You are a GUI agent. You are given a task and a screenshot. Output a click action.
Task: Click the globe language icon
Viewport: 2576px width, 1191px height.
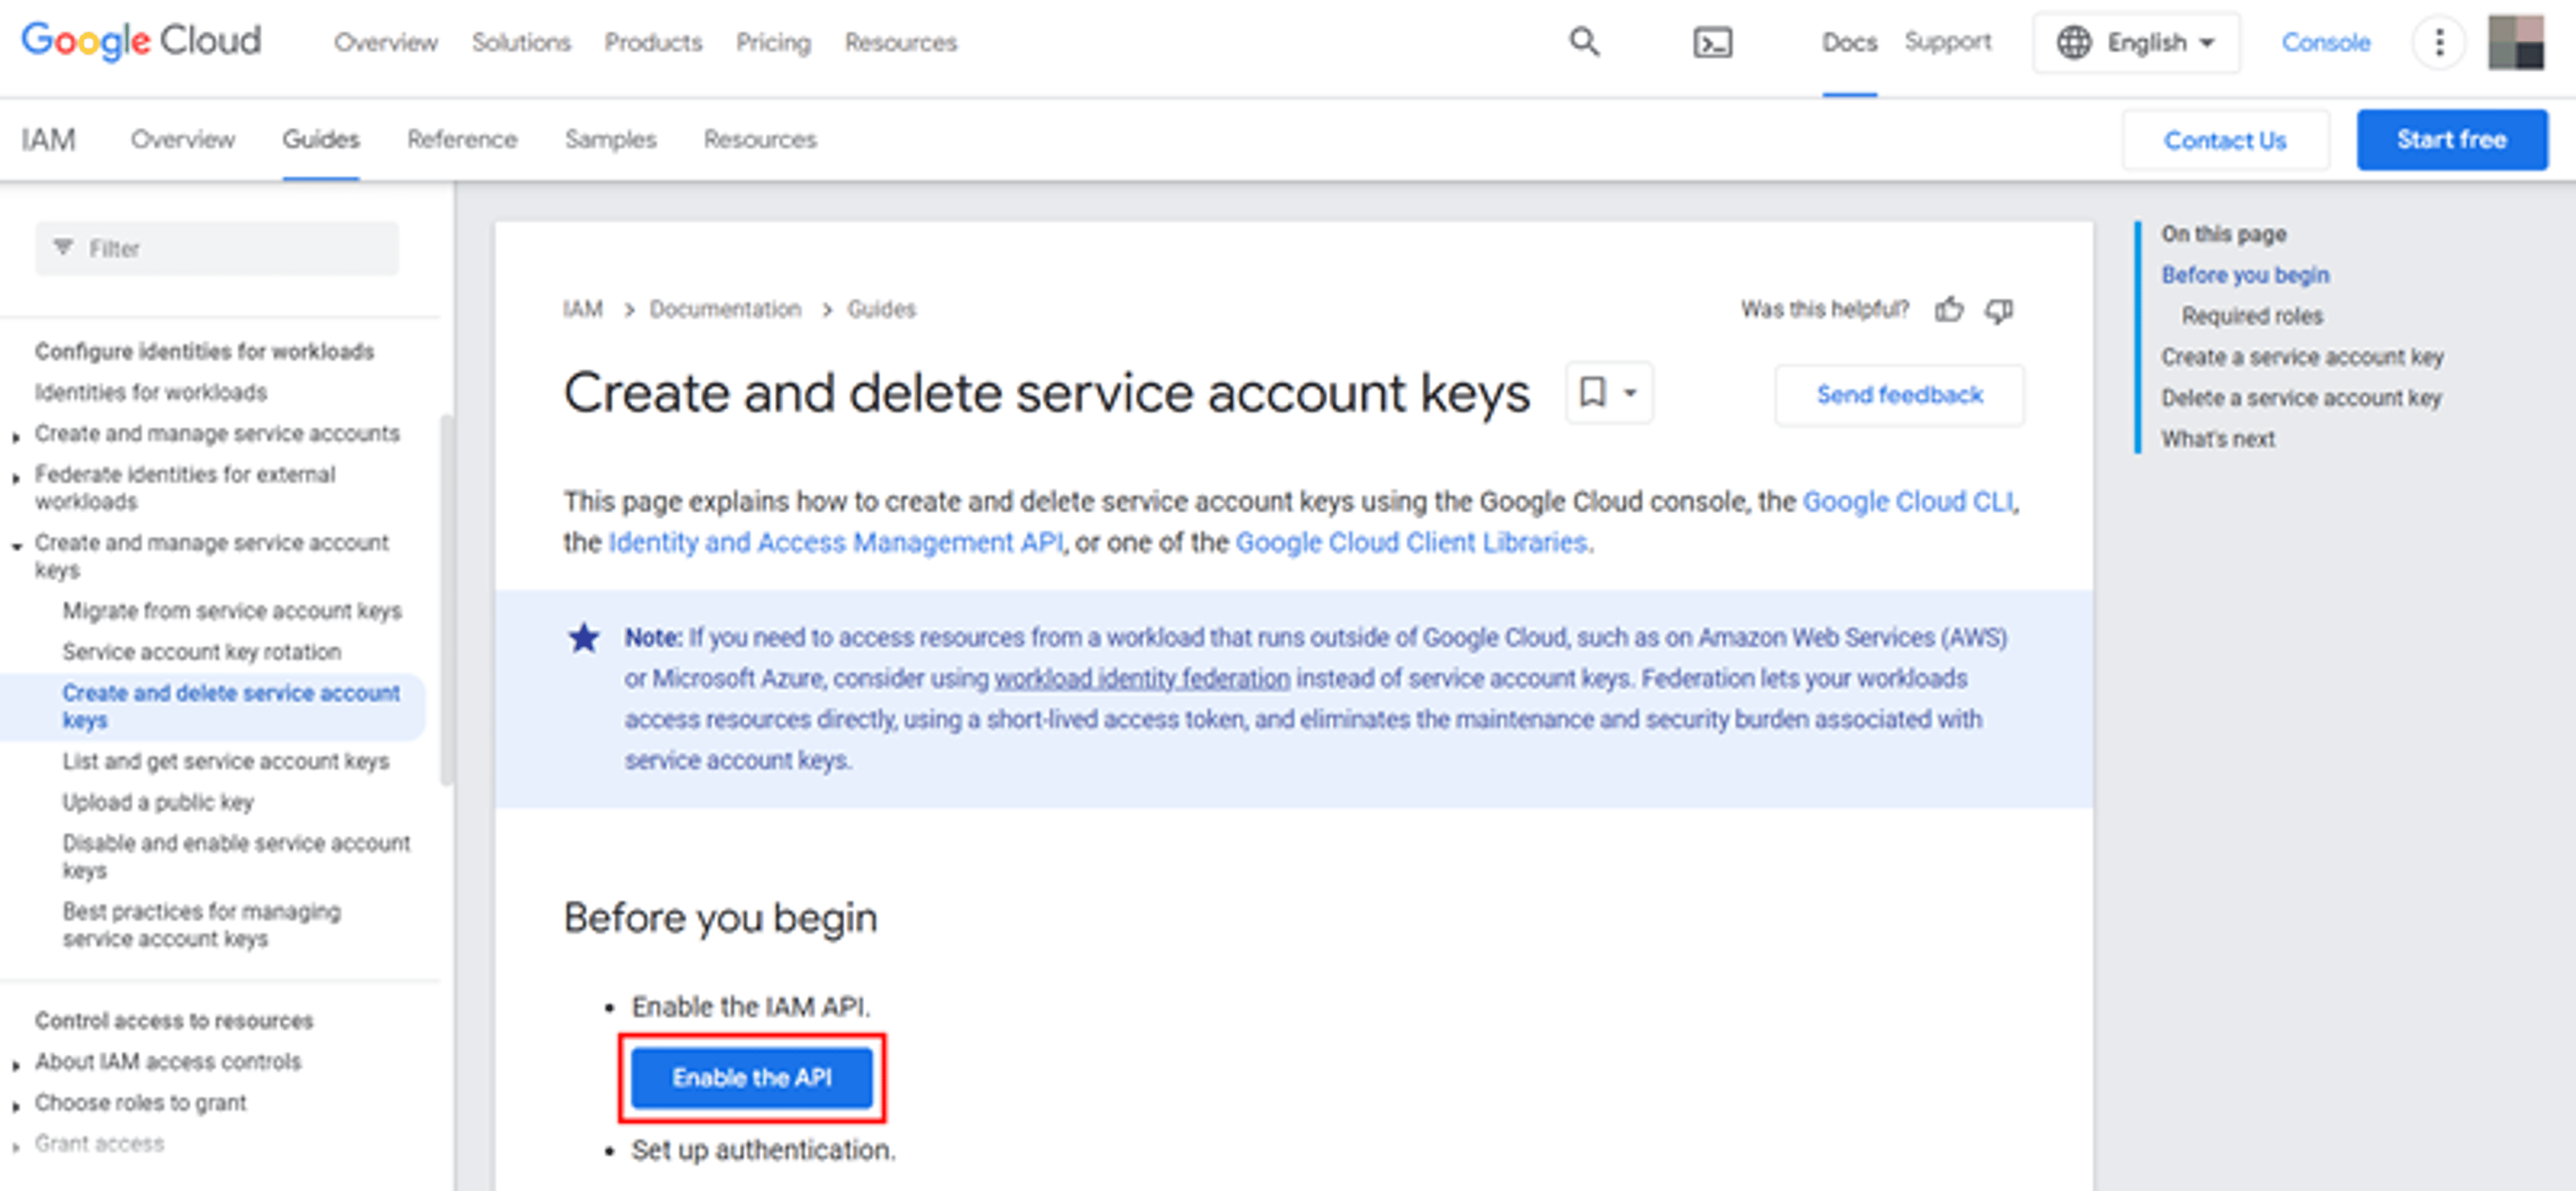click(2074, 42)
